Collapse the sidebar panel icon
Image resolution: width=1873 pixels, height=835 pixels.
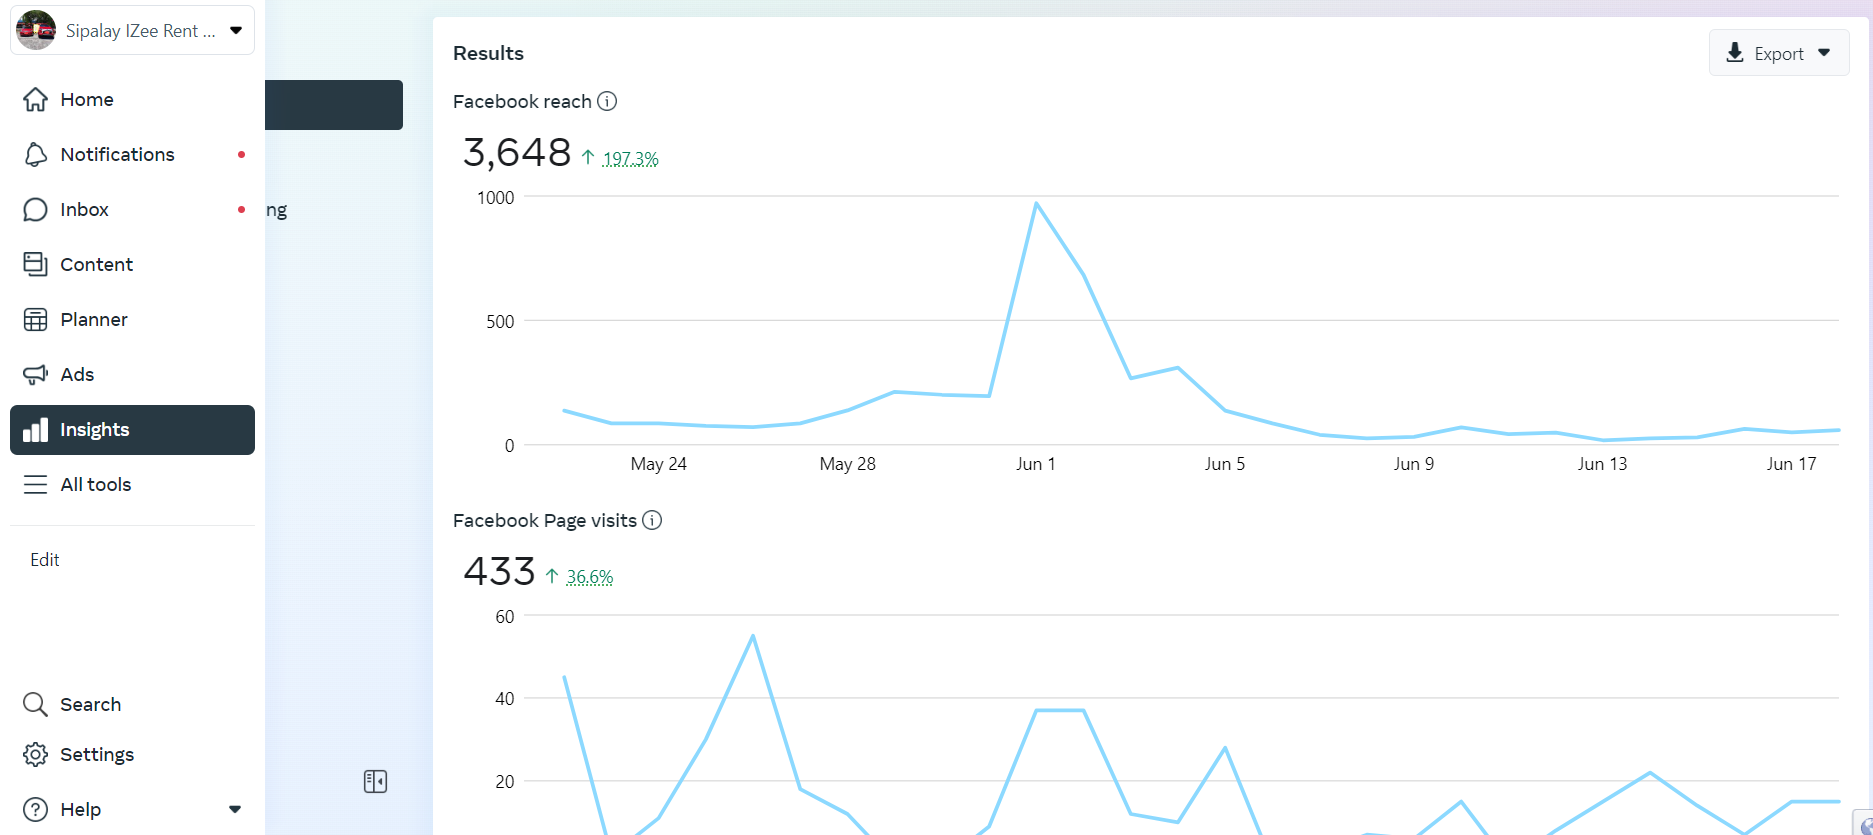(x=375, y=781)
